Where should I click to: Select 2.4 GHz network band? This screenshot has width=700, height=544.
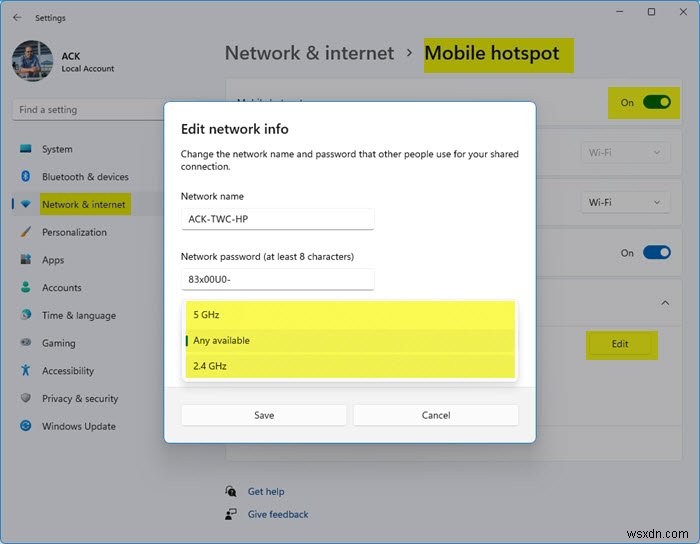pos(350,366)
